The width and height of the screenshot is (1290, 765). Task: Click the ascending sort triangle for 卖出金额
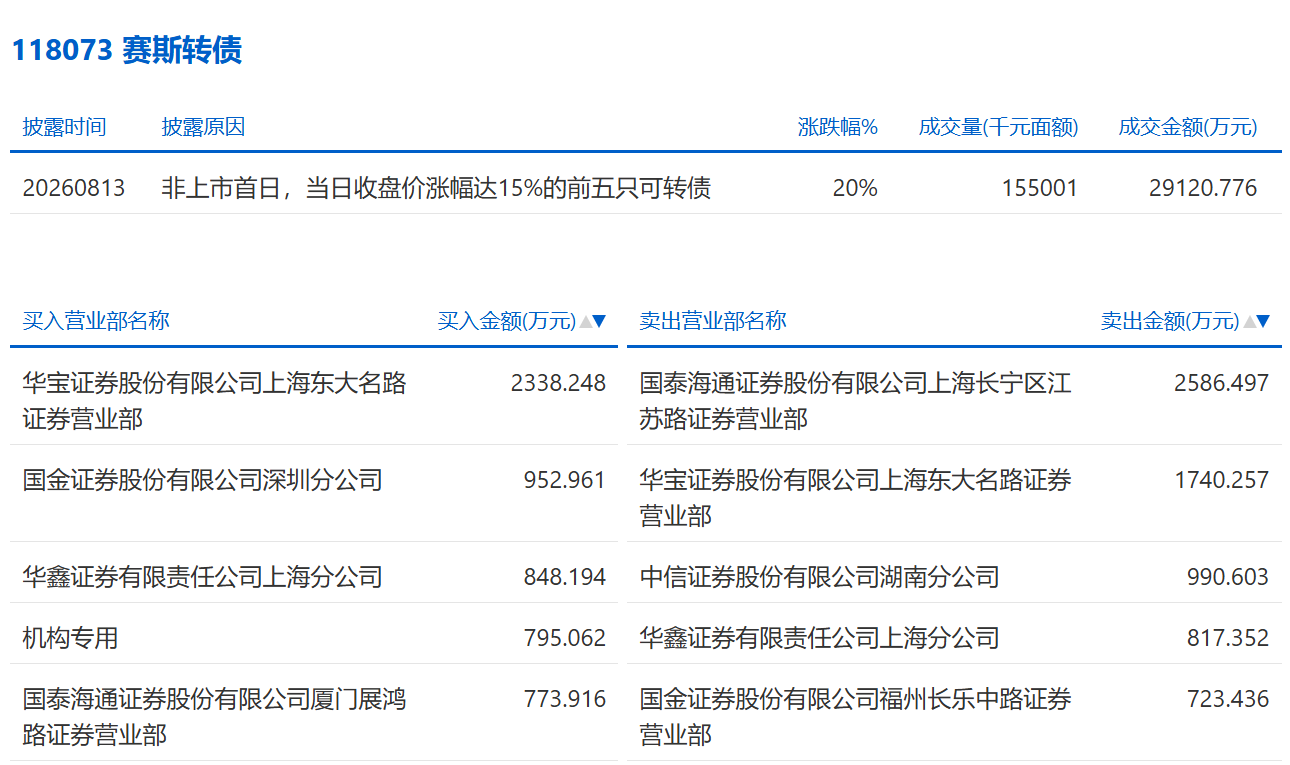pos(1248,321)
